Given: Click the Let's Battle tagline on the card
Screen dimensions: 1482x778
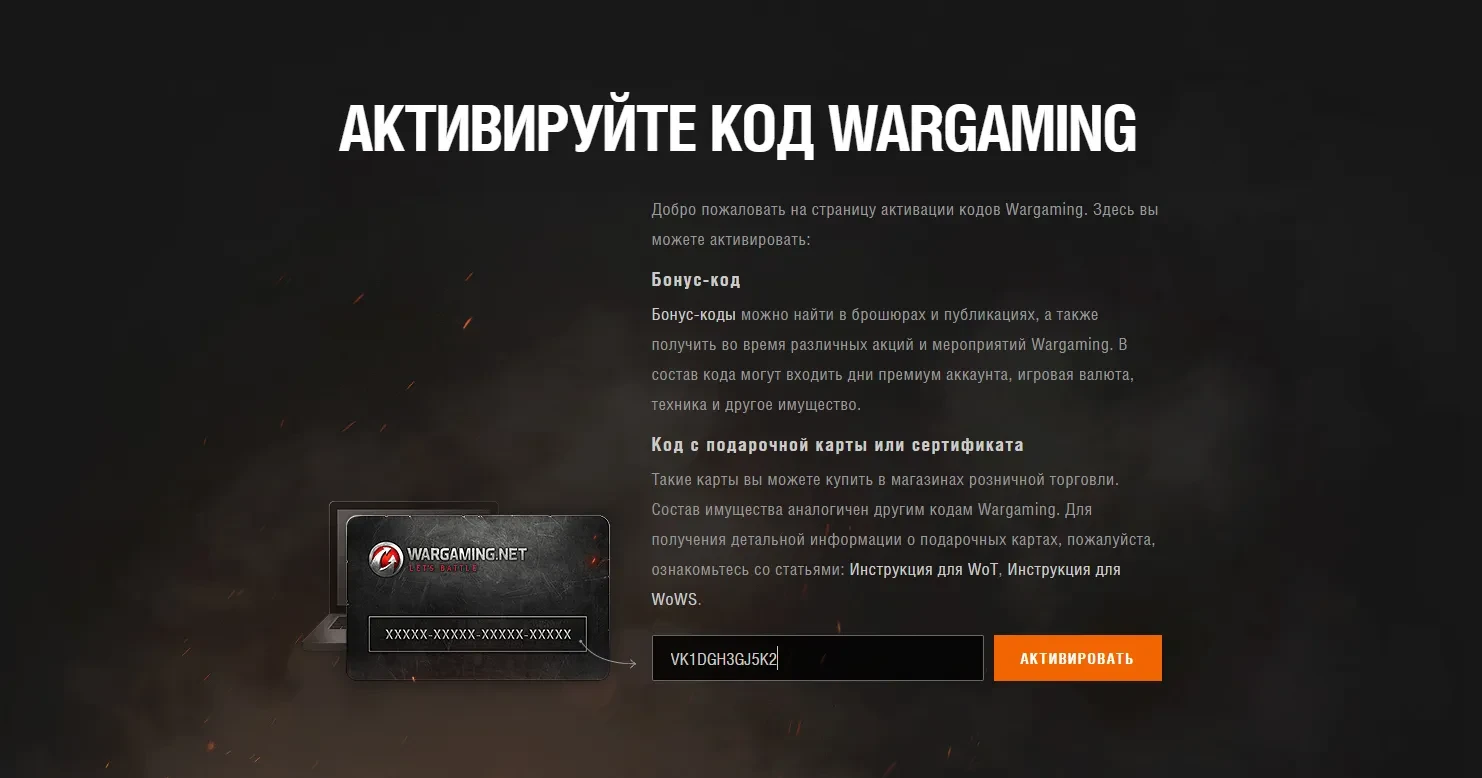Looking at the screenshot, I should point(443,568).
